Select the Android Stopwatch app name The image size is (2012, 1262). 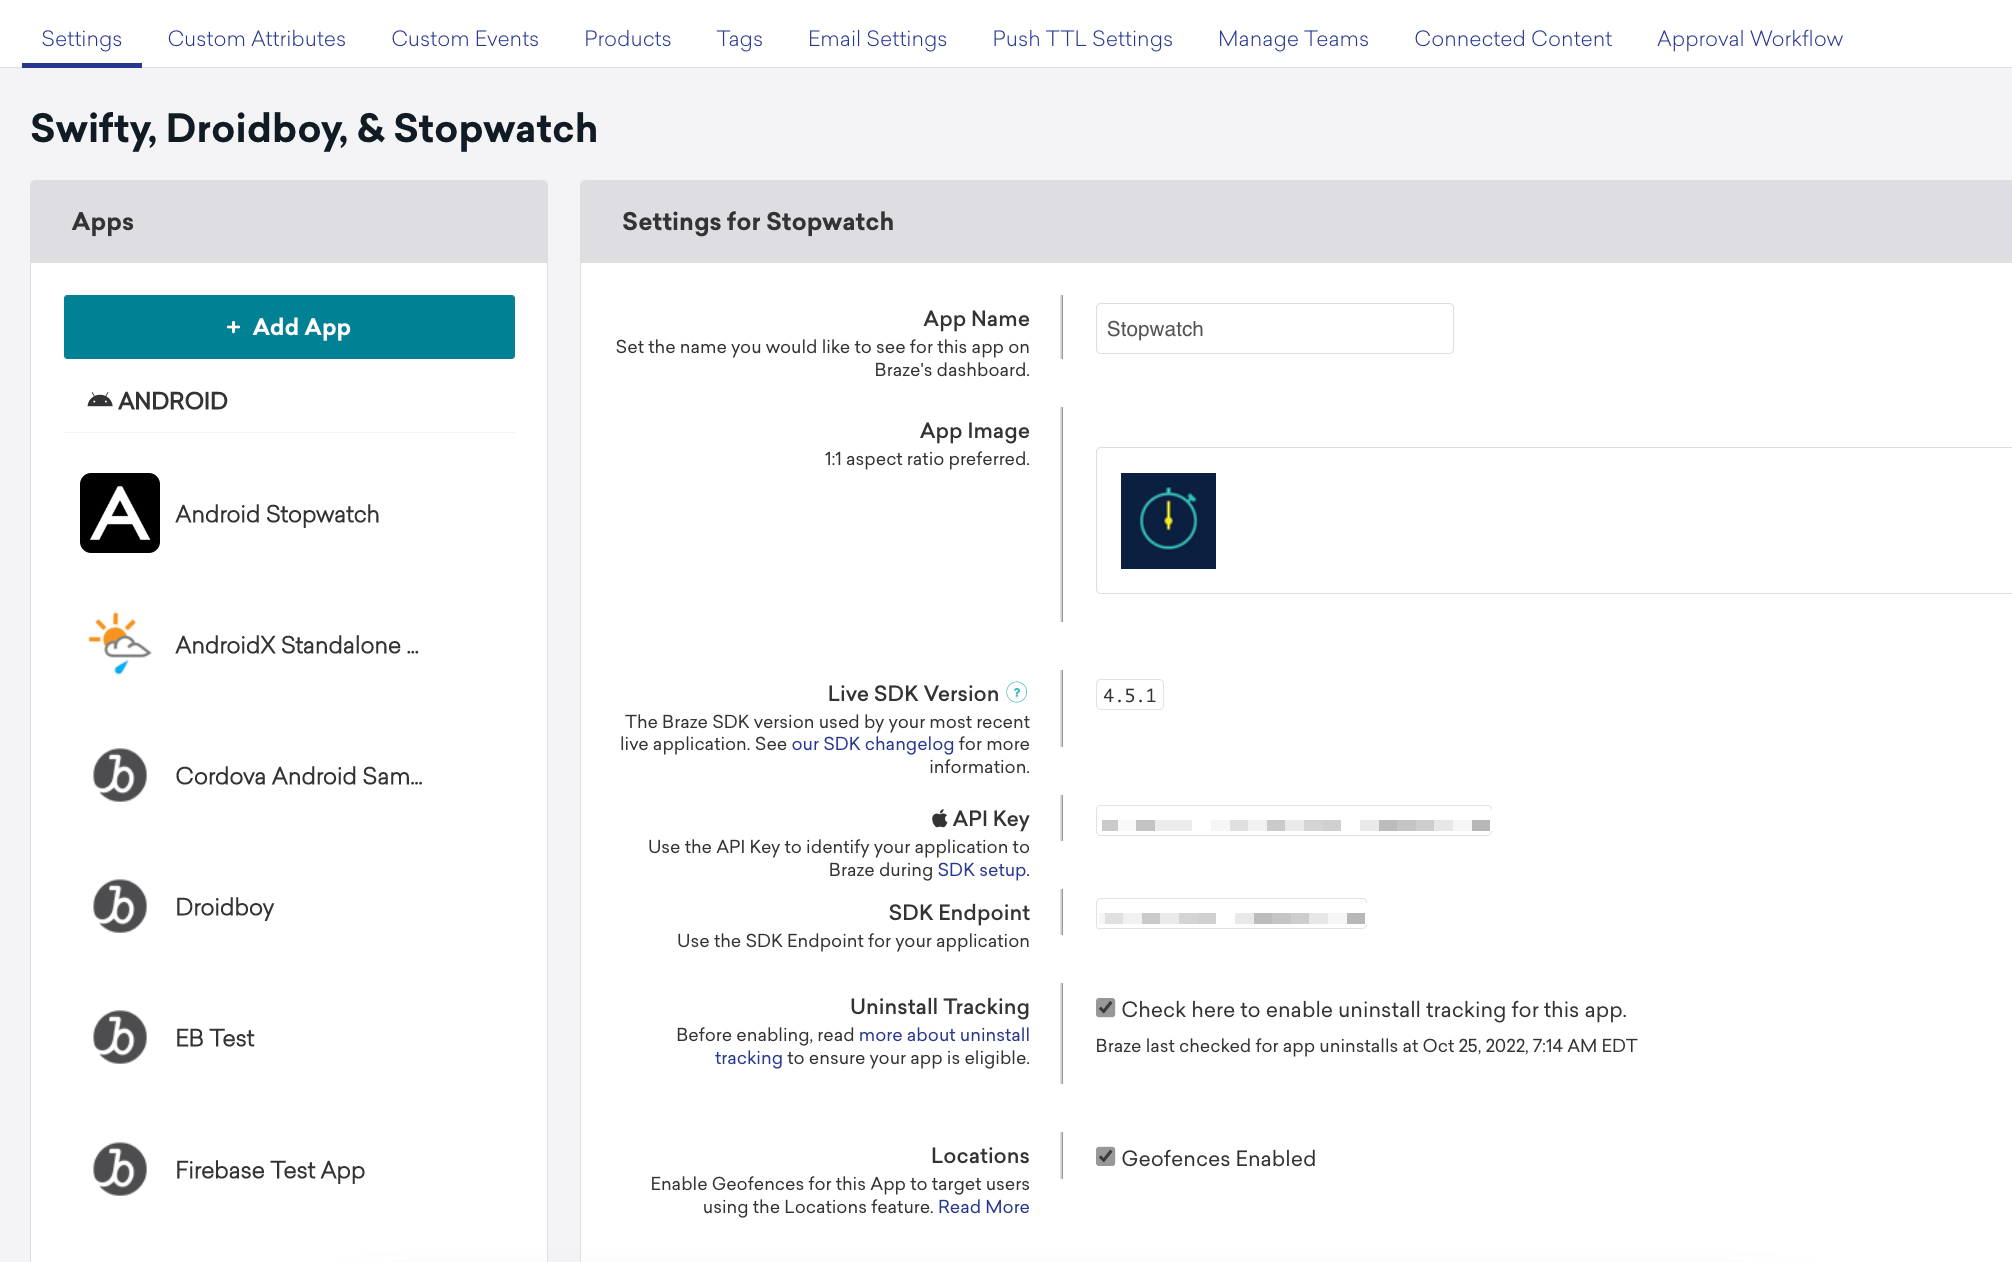click(x=278, y=514)
